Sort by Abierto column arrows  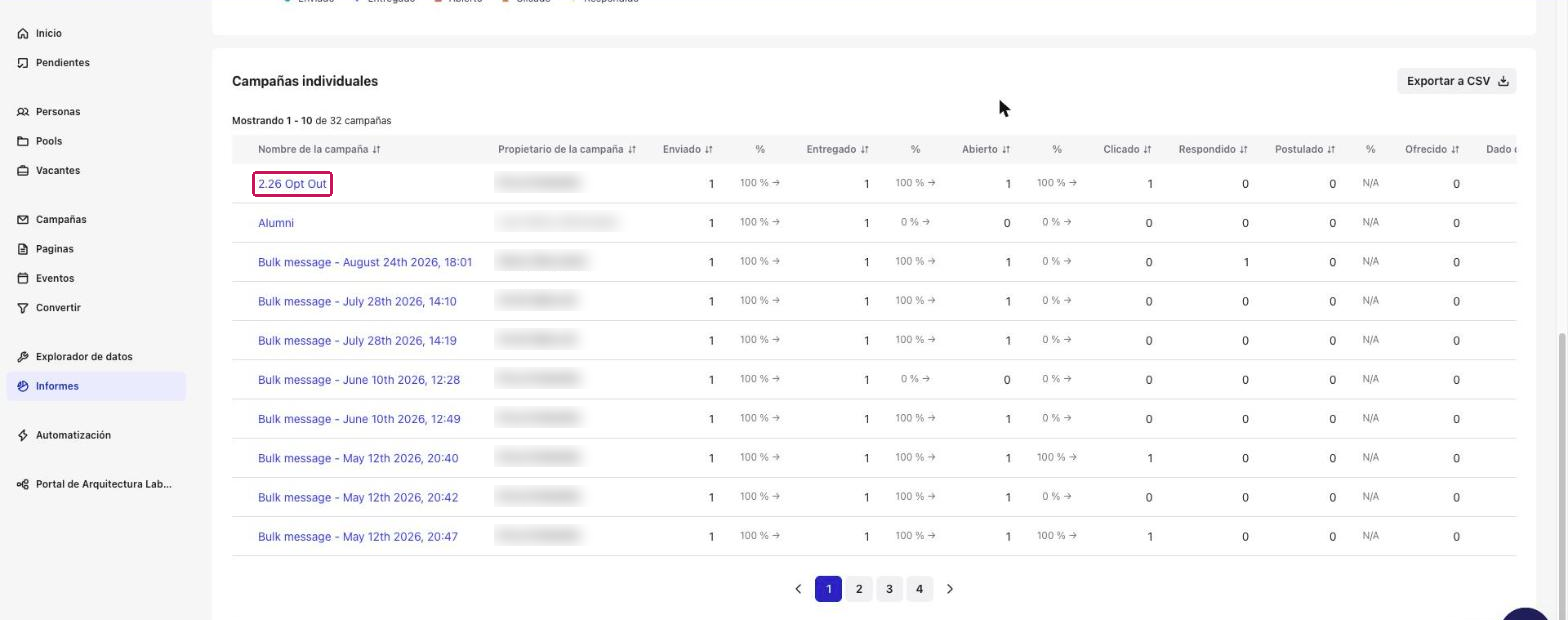pos(1006,150)
